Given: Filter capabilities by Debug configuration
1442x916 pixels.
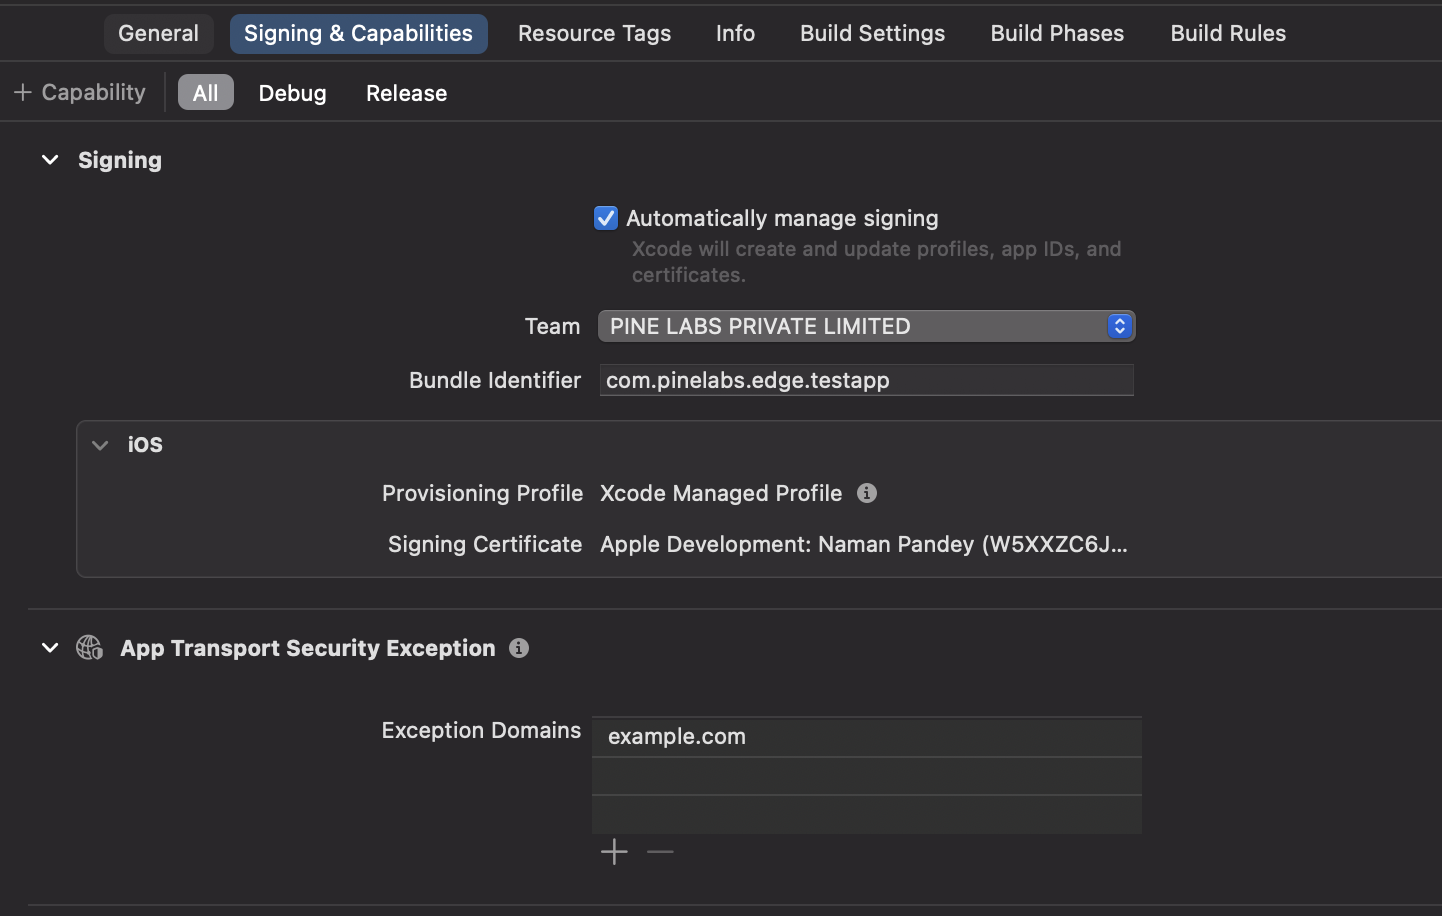Looking at the screenshot, I should tap(292, 92).
